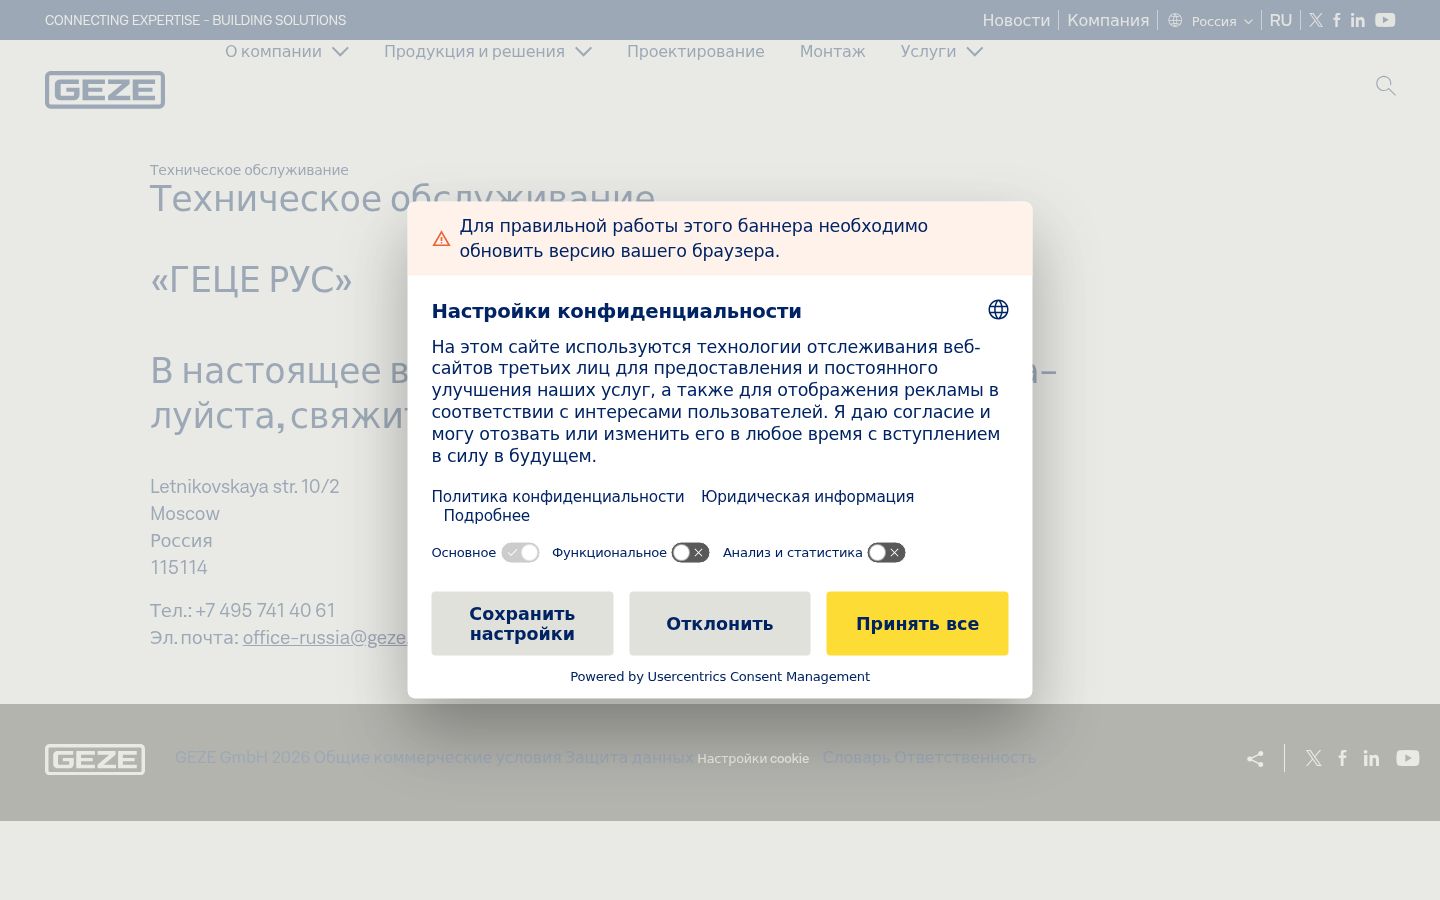Viewport: 1440px width, 900px height.
Task: Open the footer LinkedIn icon
Action: [1372, 758]
